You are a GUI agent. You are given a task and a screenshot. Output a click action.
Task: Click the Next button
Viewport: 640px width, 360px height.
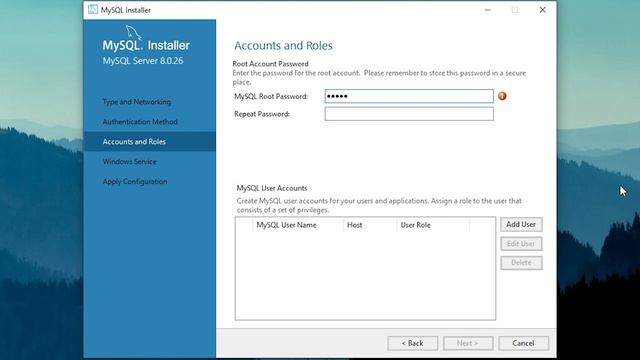pyautogui.click(x=468, y=343)
